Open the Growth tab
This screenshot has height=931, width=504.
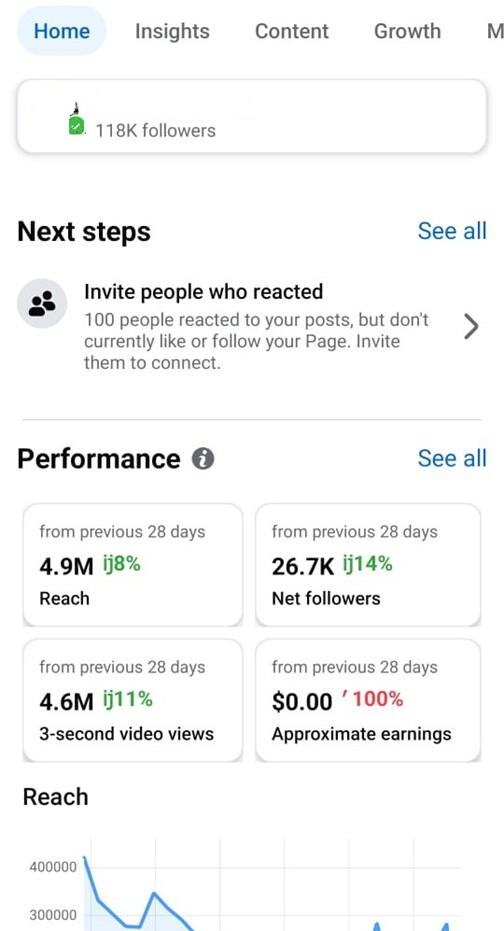coord(407,31)
